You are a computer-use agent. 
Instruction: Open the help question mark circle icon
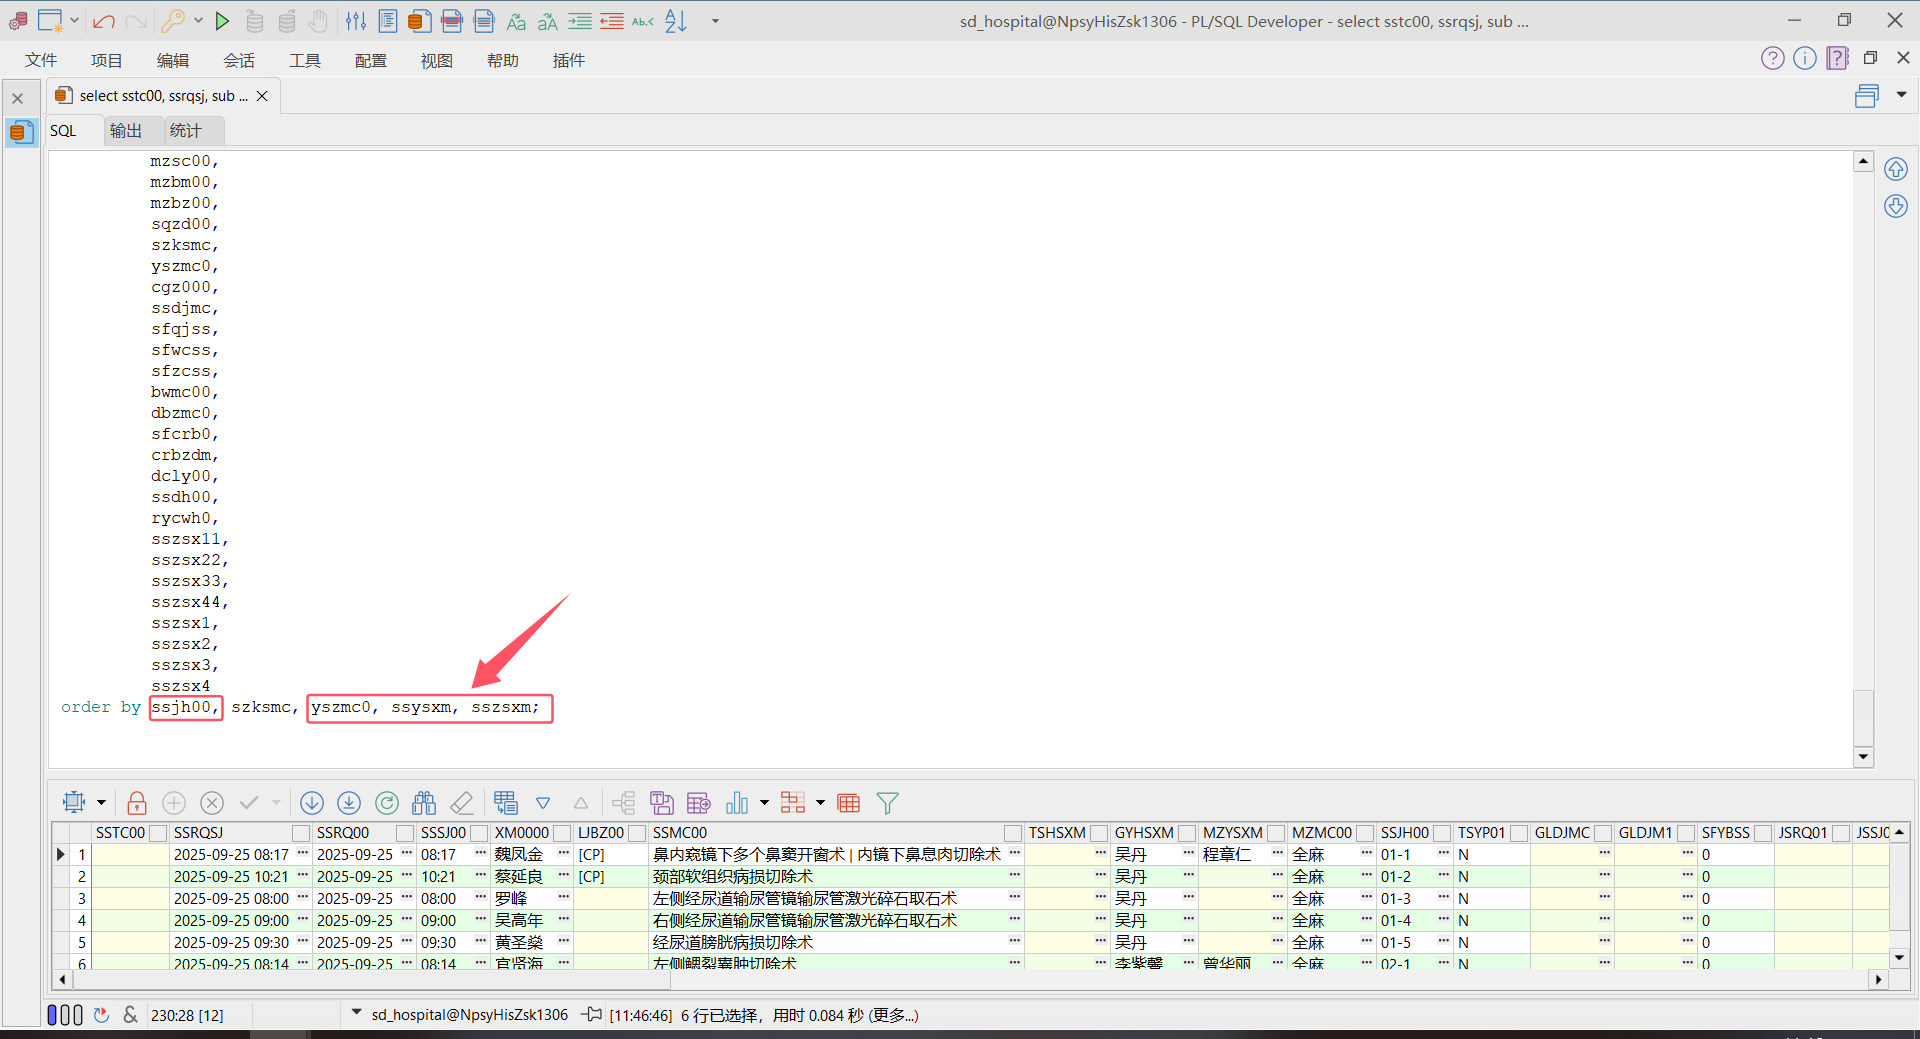click(x=1773, y=58)
